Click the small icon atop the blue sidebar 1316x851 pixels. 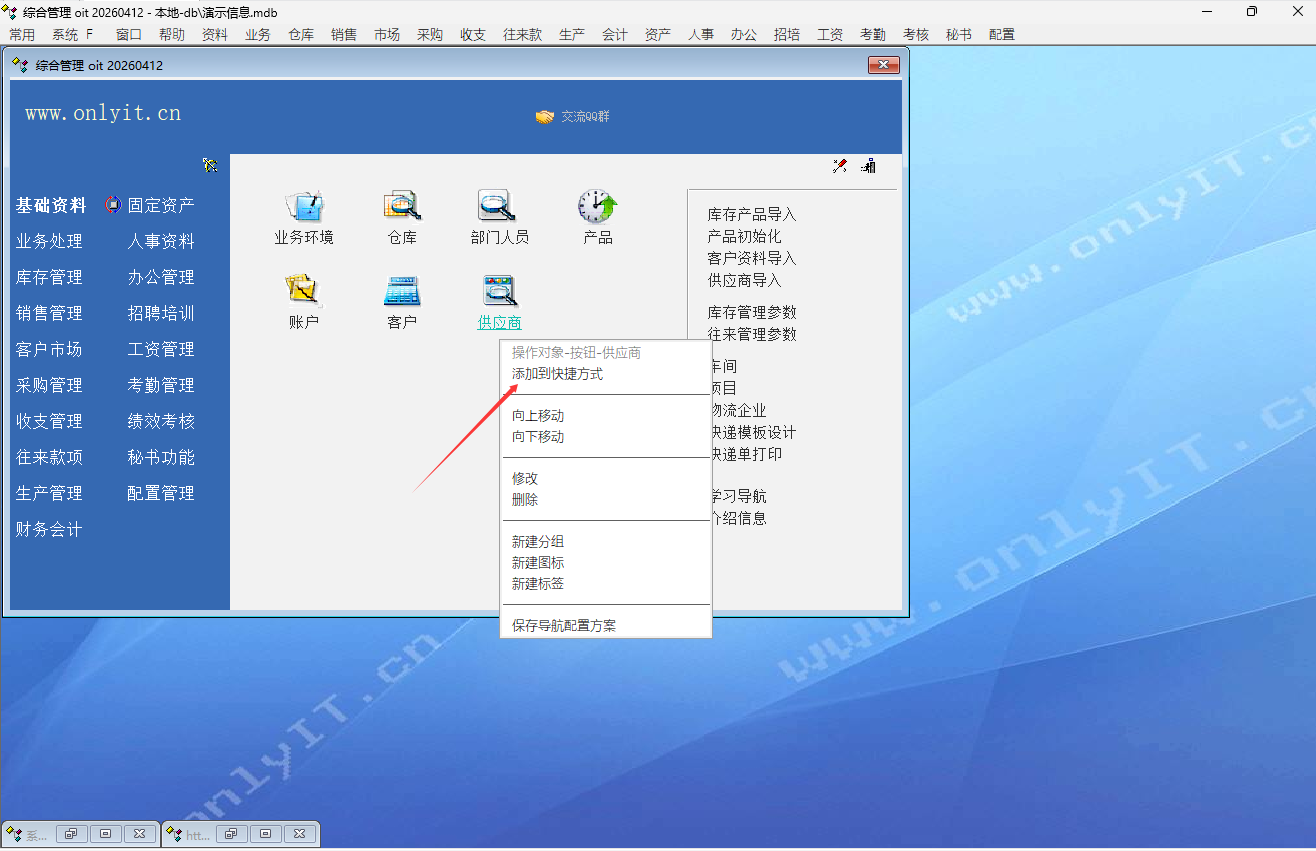click(210, 165)
